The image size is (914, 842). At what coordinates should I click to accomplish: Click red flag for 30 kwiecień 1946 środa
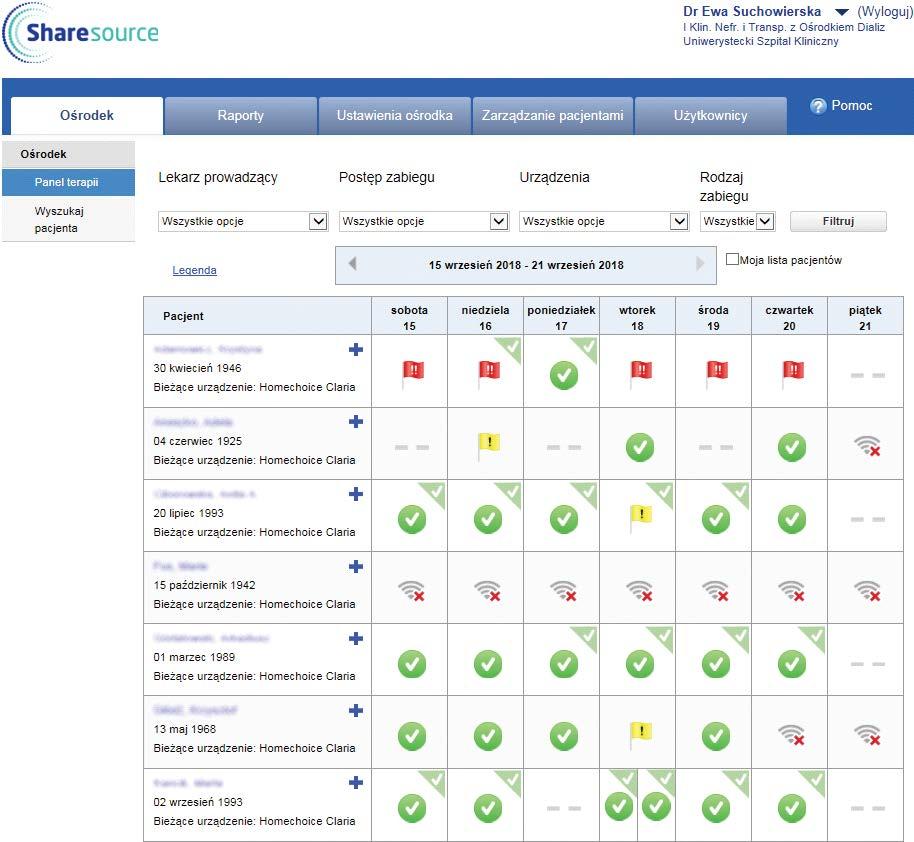click(716, 374)
